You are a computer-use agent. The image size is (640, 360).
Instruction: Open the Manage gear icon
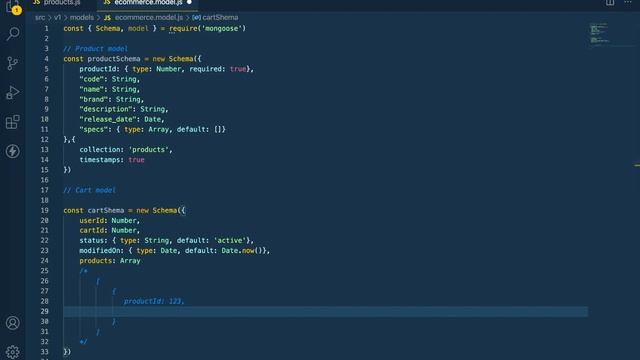(13, 351)
